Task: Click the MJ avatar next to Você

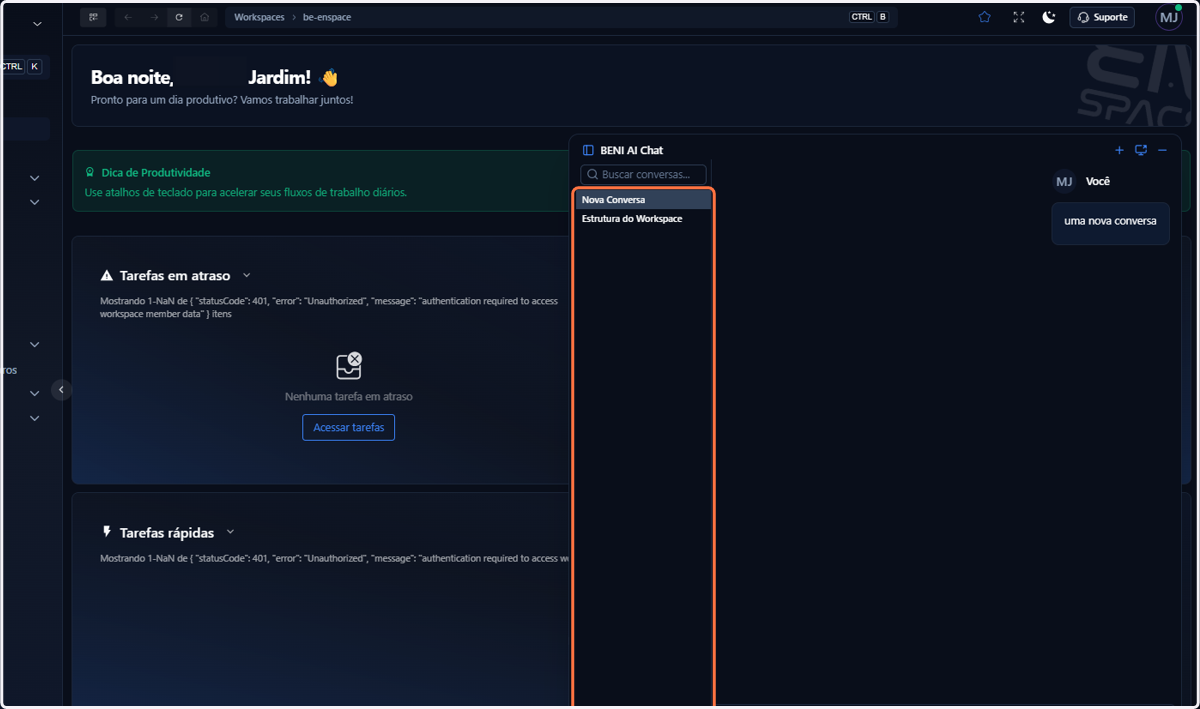Action: click(x=1064, y=182)
